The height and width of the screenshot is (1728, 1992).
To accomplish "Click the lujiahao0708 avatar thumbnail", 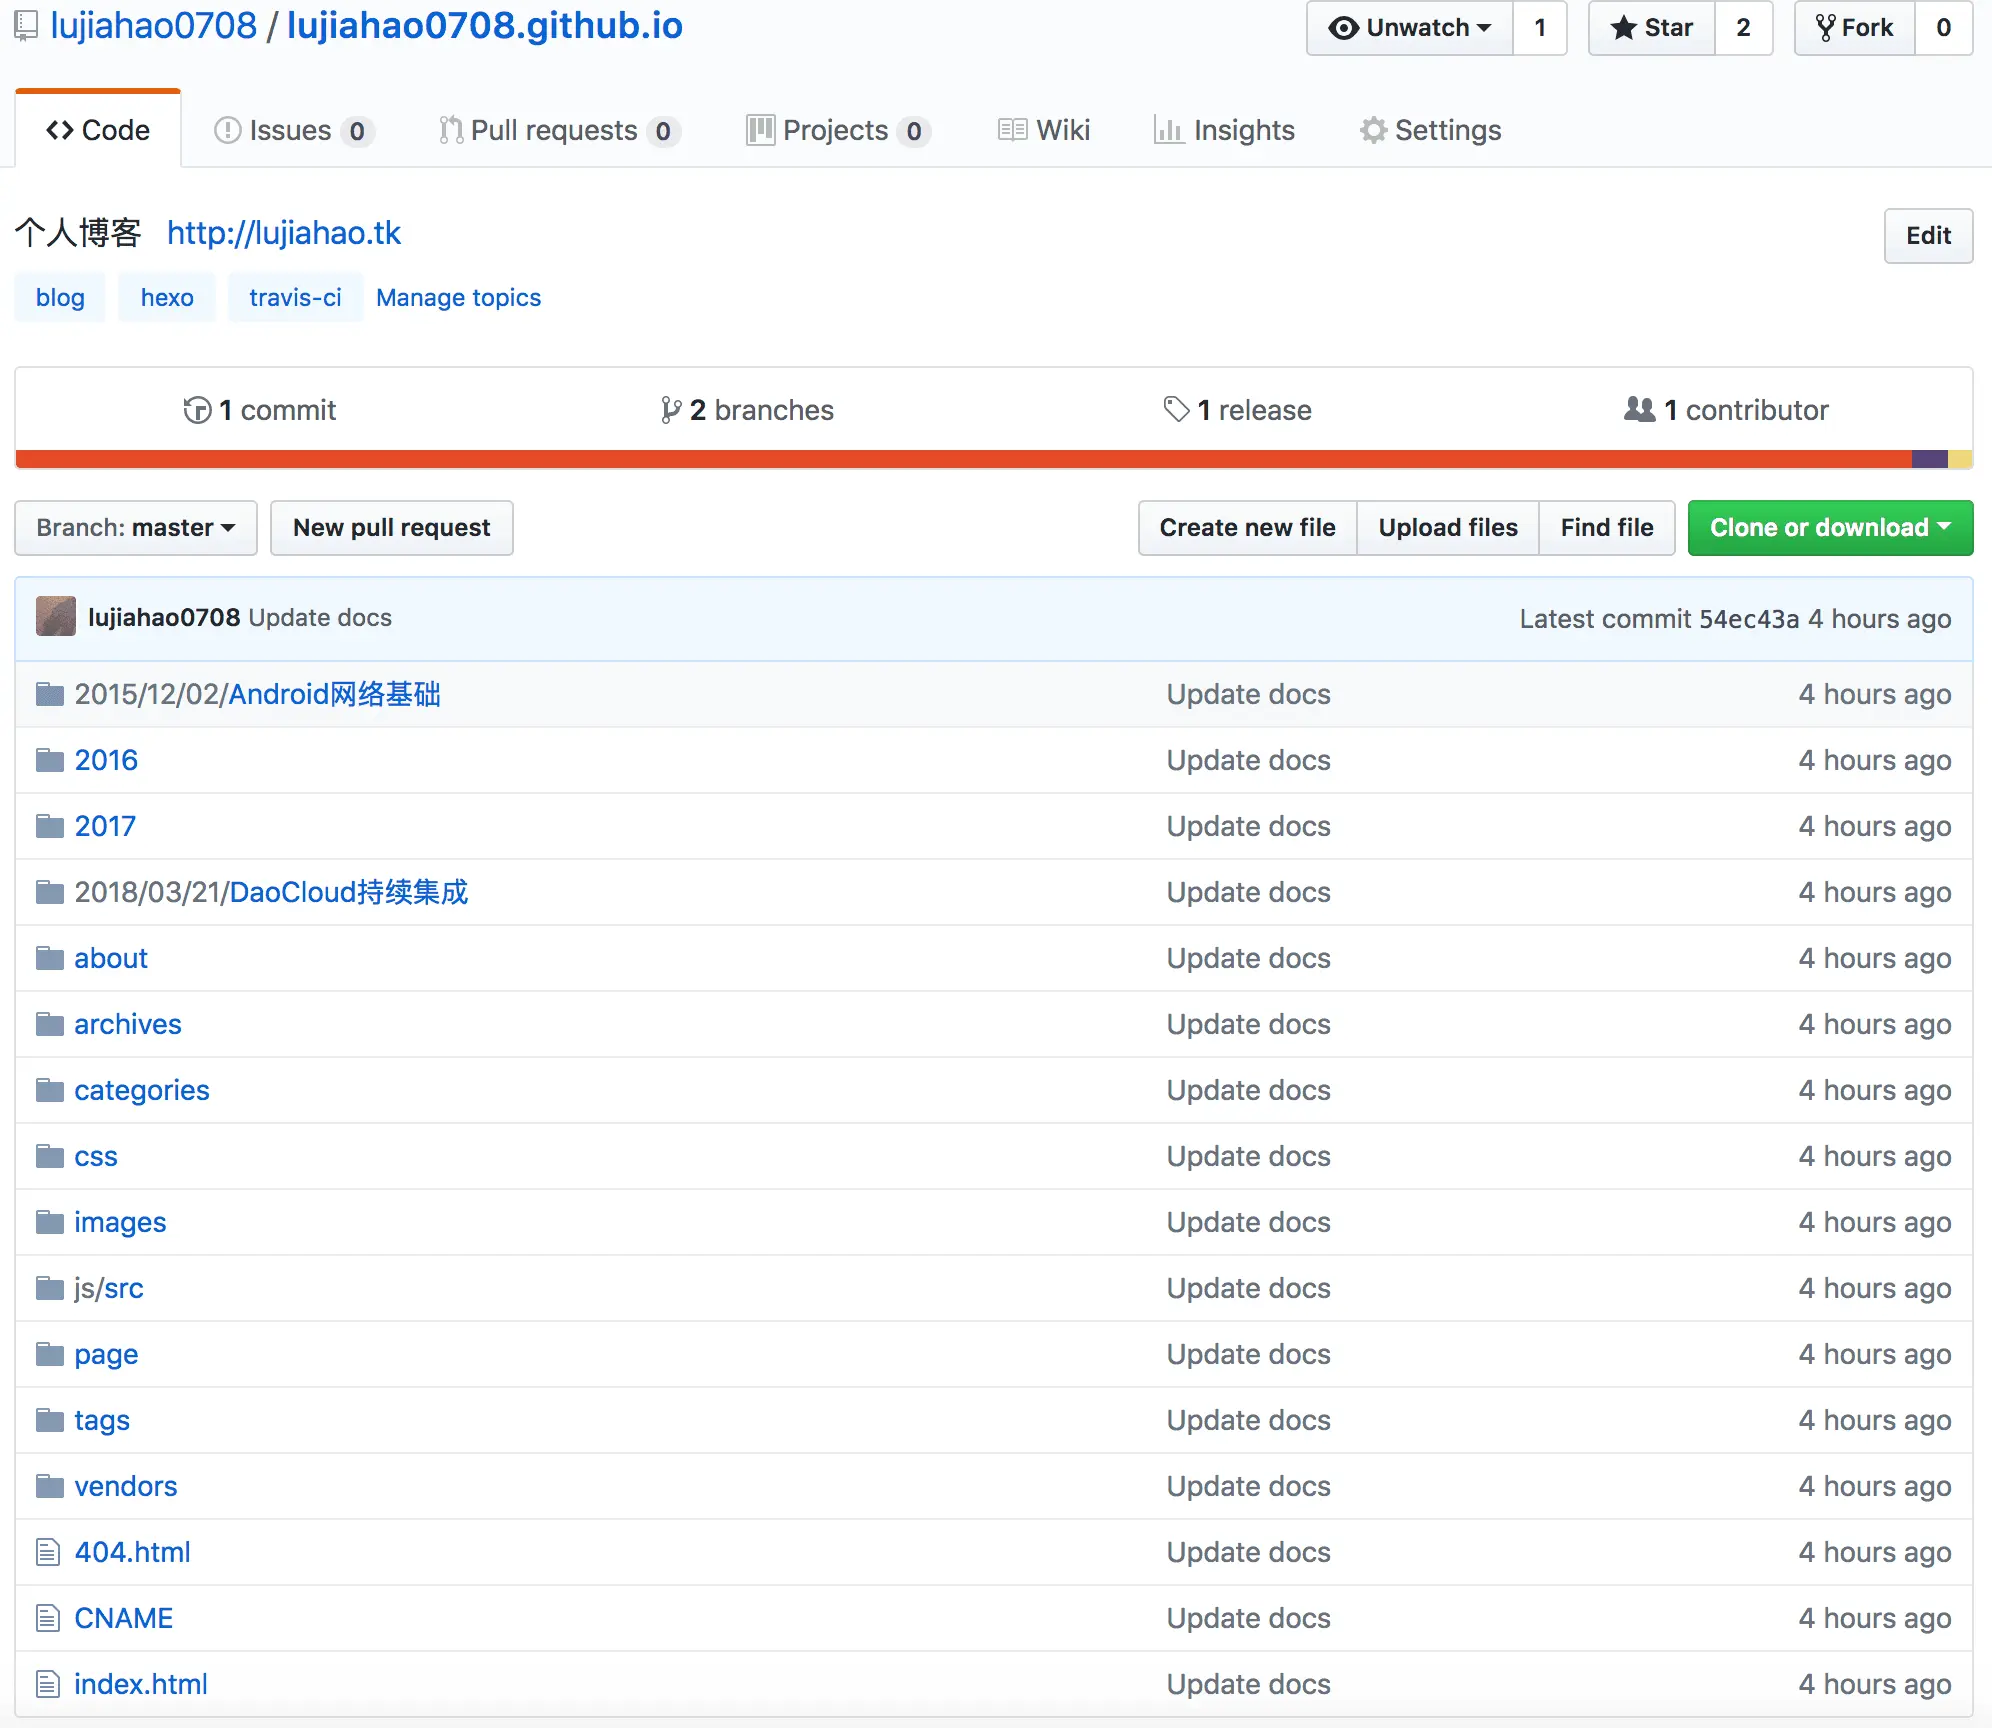I will tap(56, 617).
